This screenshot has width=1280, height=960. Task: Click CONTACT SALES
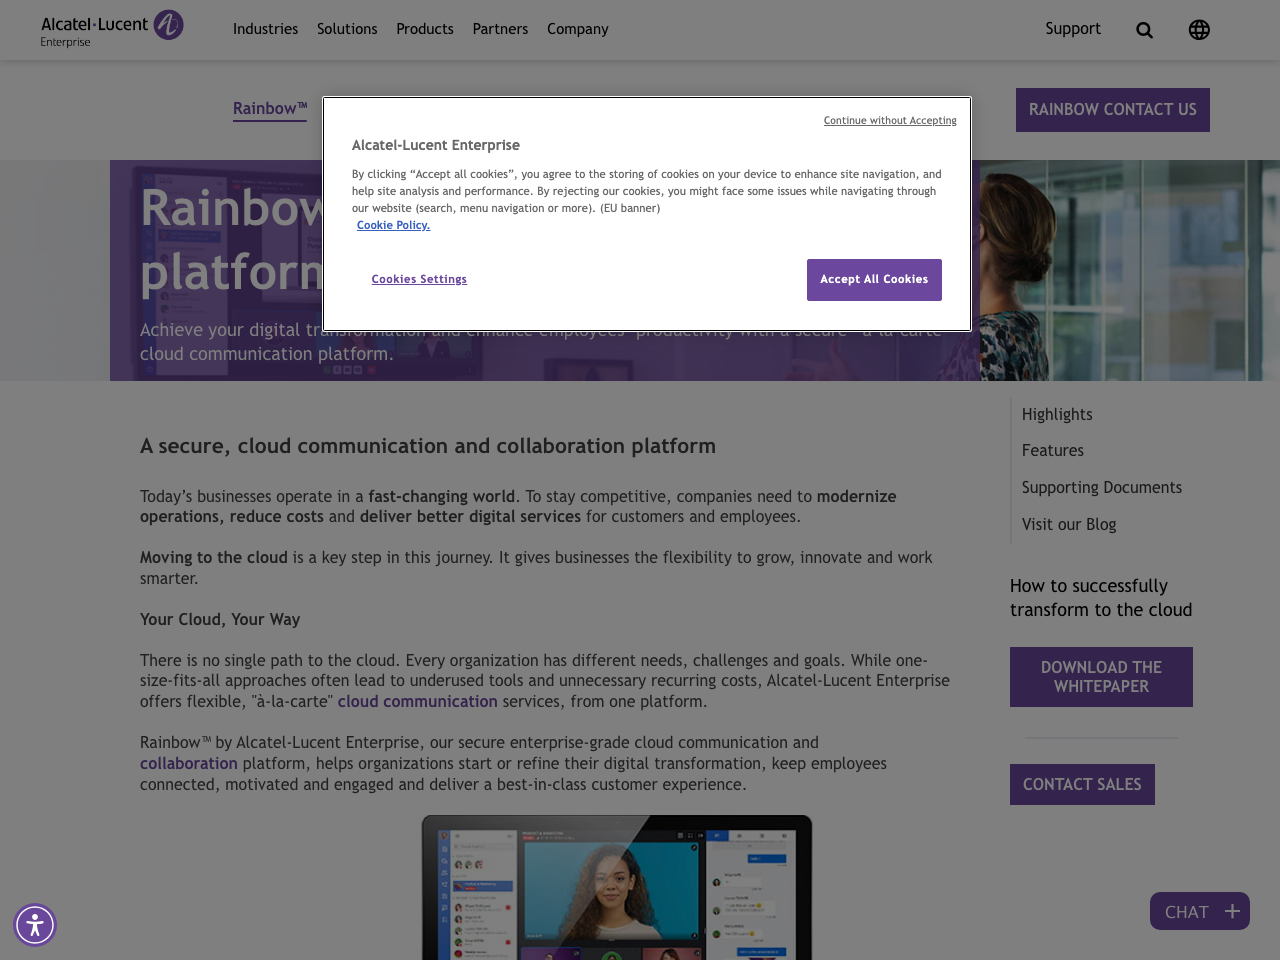pos(1082,783)
